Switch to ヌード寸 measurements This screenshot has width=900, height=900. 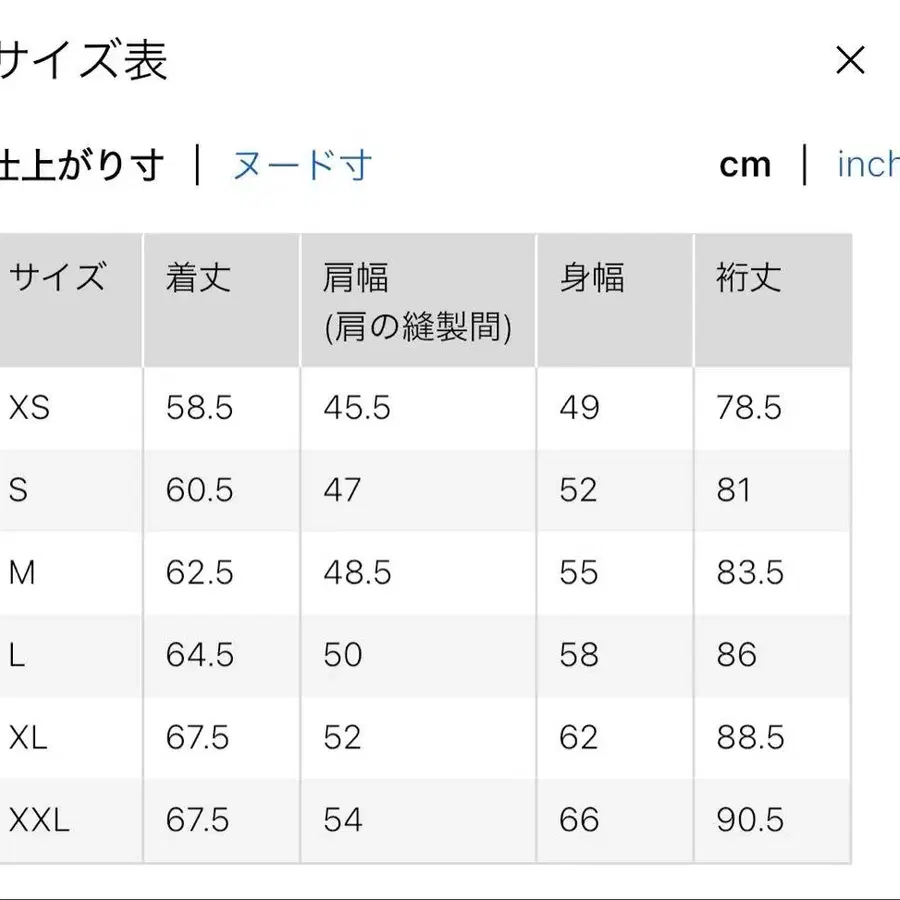[302, 167]
